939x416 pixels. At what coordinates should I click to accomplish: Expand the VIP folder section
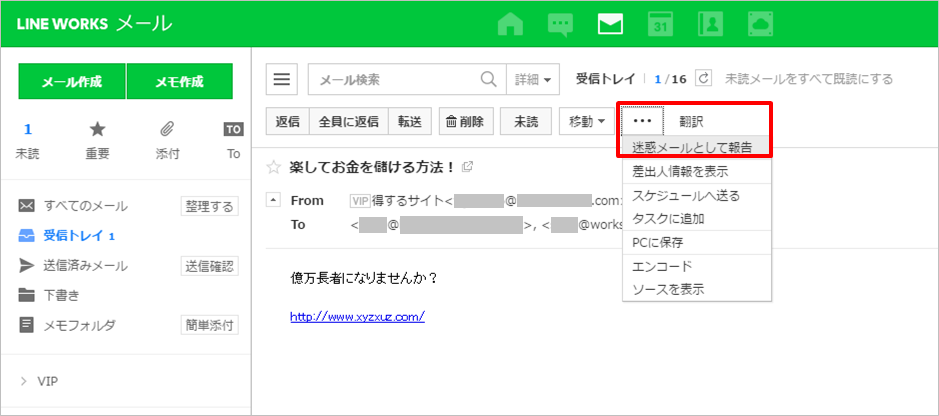tap(24, 381)
